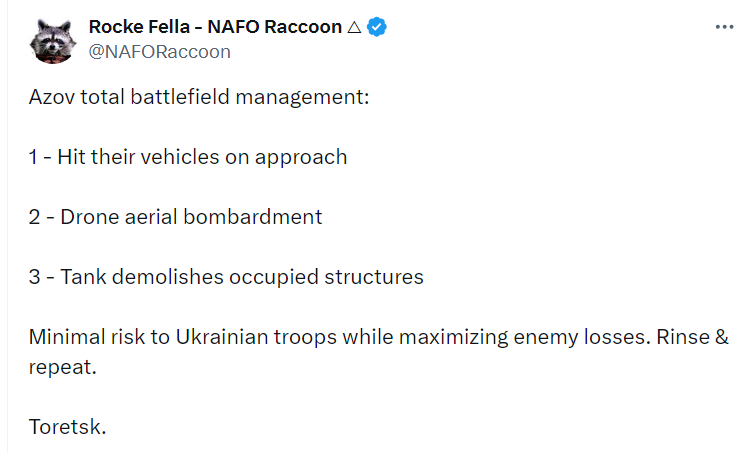734x452 pixels.
Task: Click the 'Toretsk.' closing line
Action: pyautogui.click(x=67, y=427)
